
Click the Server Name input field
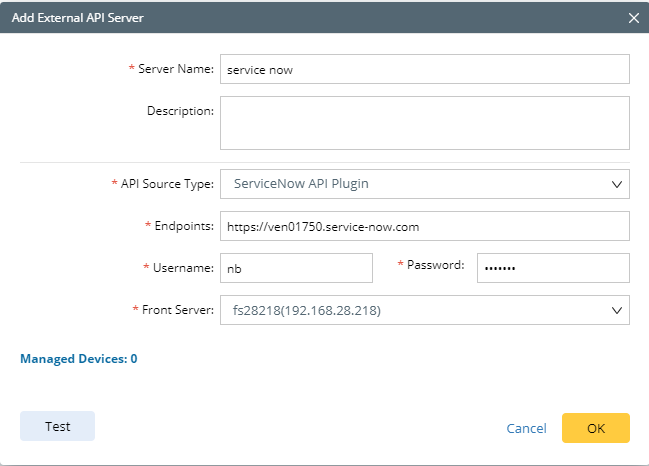click(424, 70)
